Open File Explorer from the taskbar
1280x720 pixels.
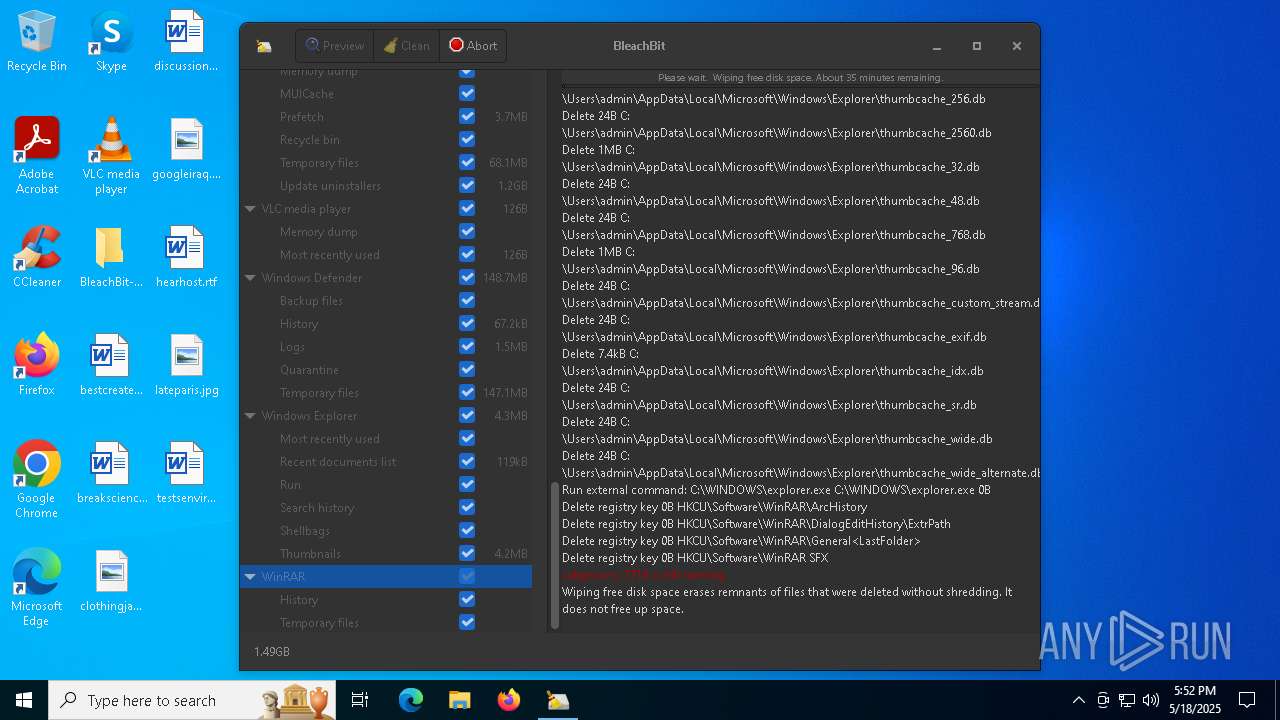[459, 700]
